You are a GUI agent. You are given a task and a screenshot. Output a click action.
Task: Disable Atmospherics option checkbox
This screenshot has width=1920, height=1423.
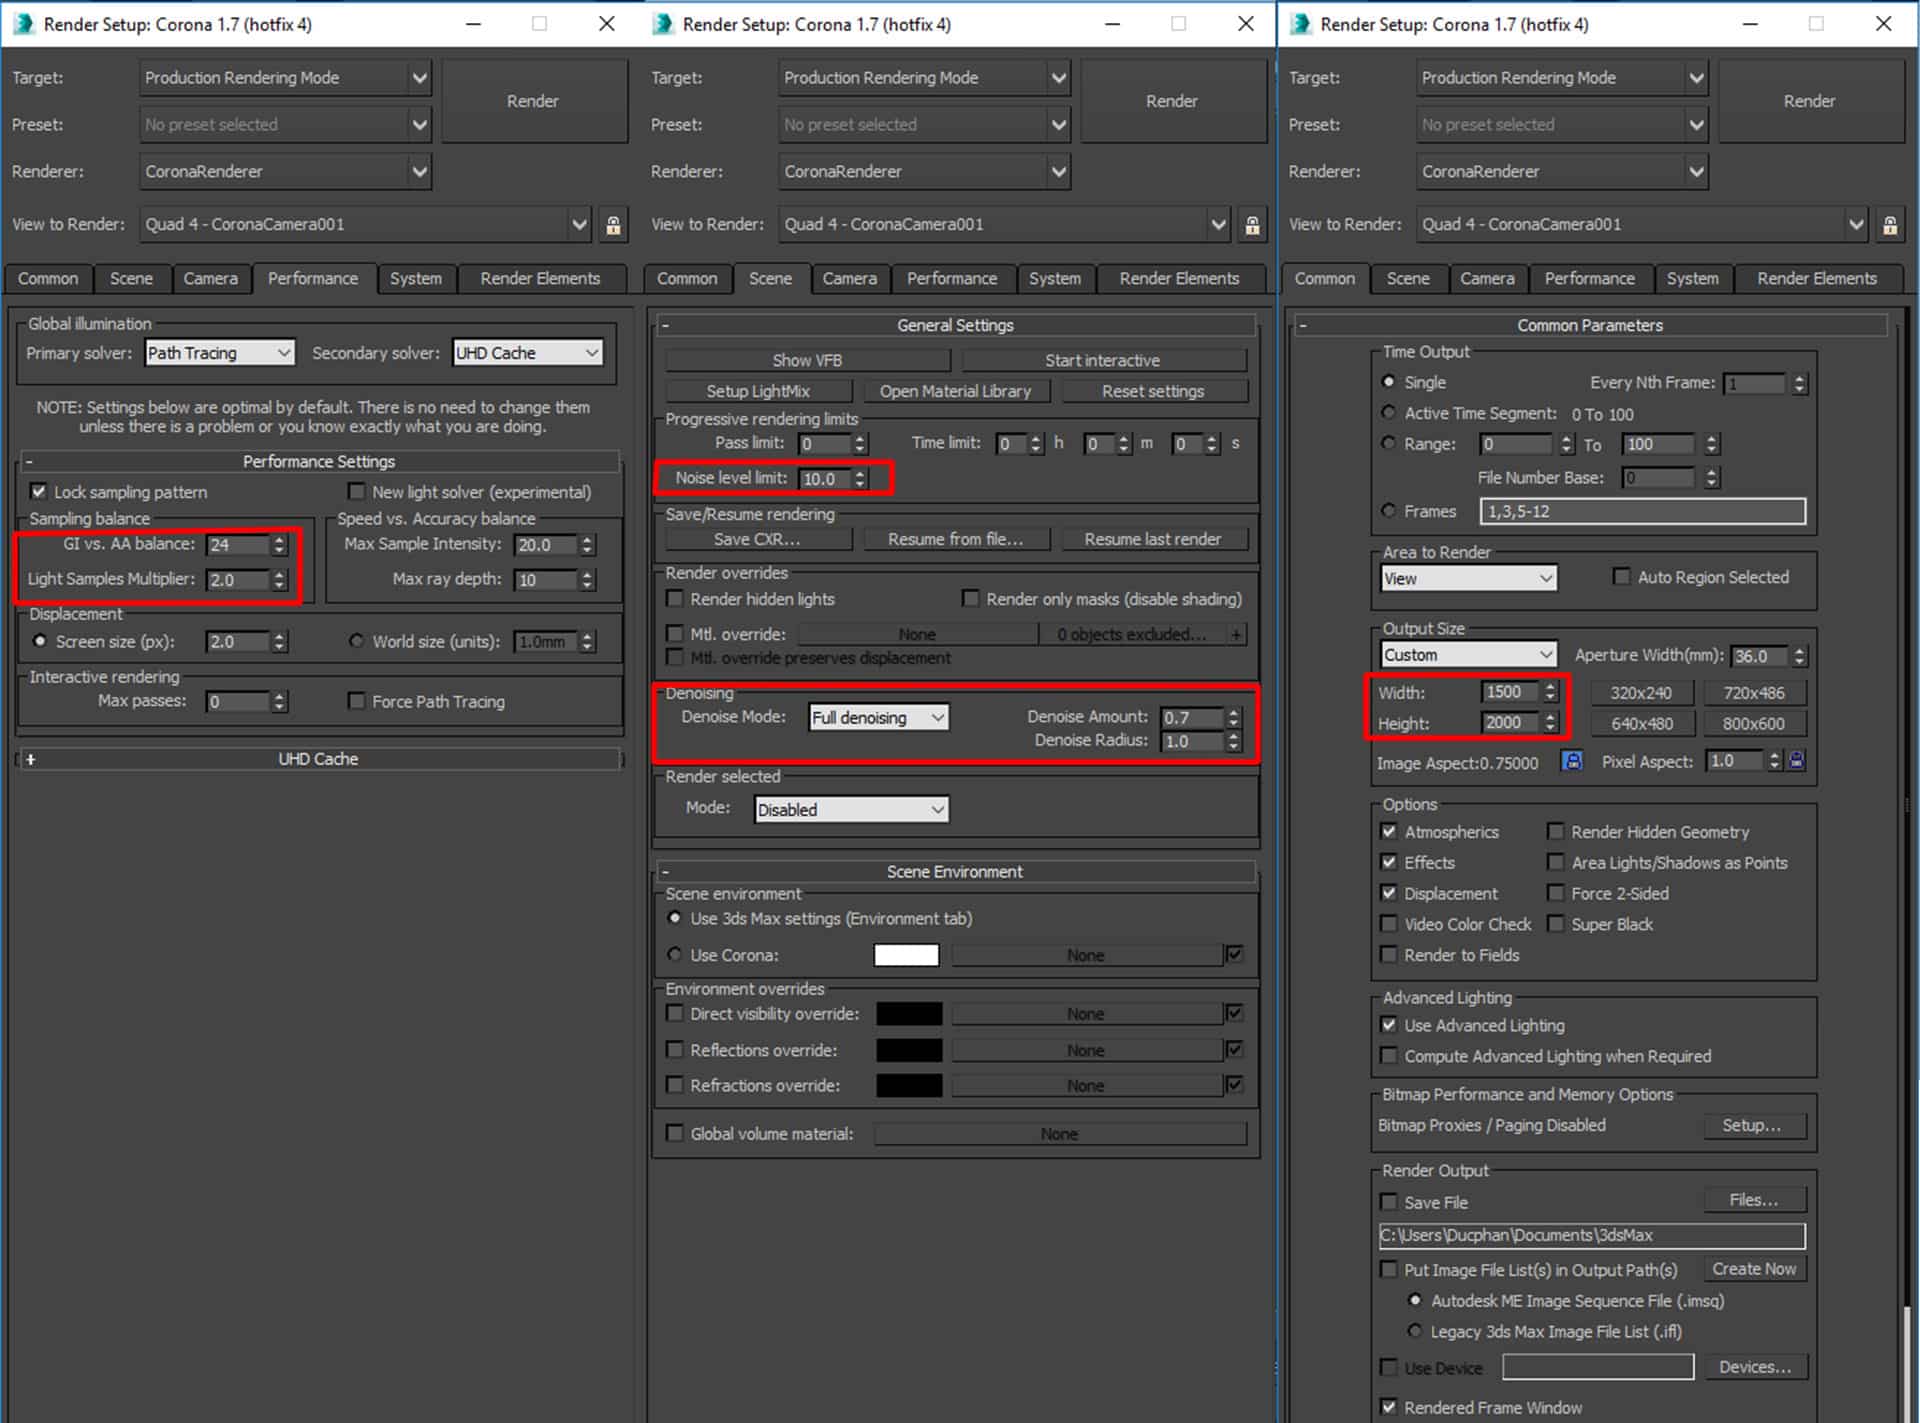click(x=1388, y=832)
